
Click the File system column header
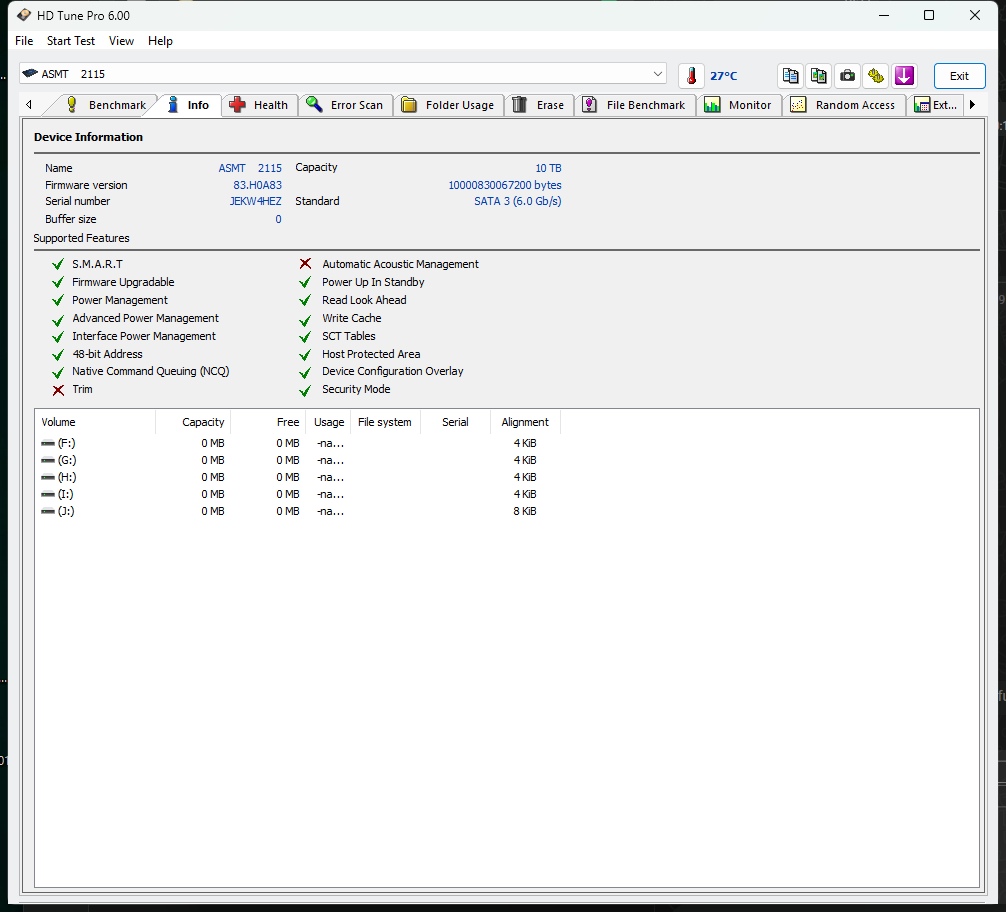pyautogui.click(x=386, y=422)
